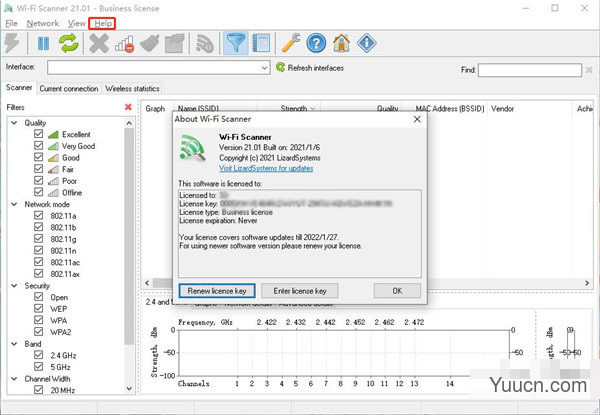Uncheck the 2.4 GHz band filter
The height and width of the screenshot is (415, 600).
coord(38,355)
